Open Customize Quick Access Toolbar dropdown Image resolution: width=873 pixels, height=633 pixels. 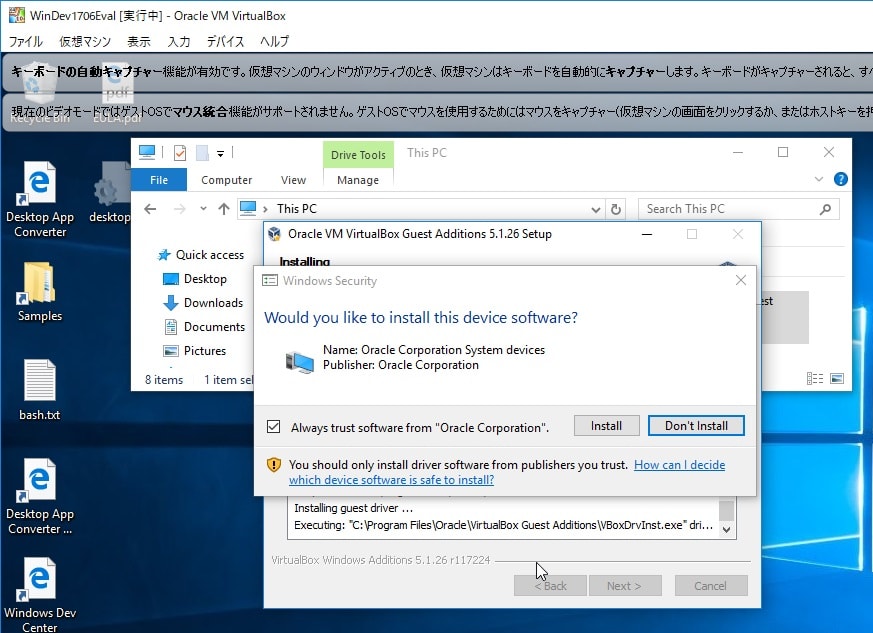point(220,153)
